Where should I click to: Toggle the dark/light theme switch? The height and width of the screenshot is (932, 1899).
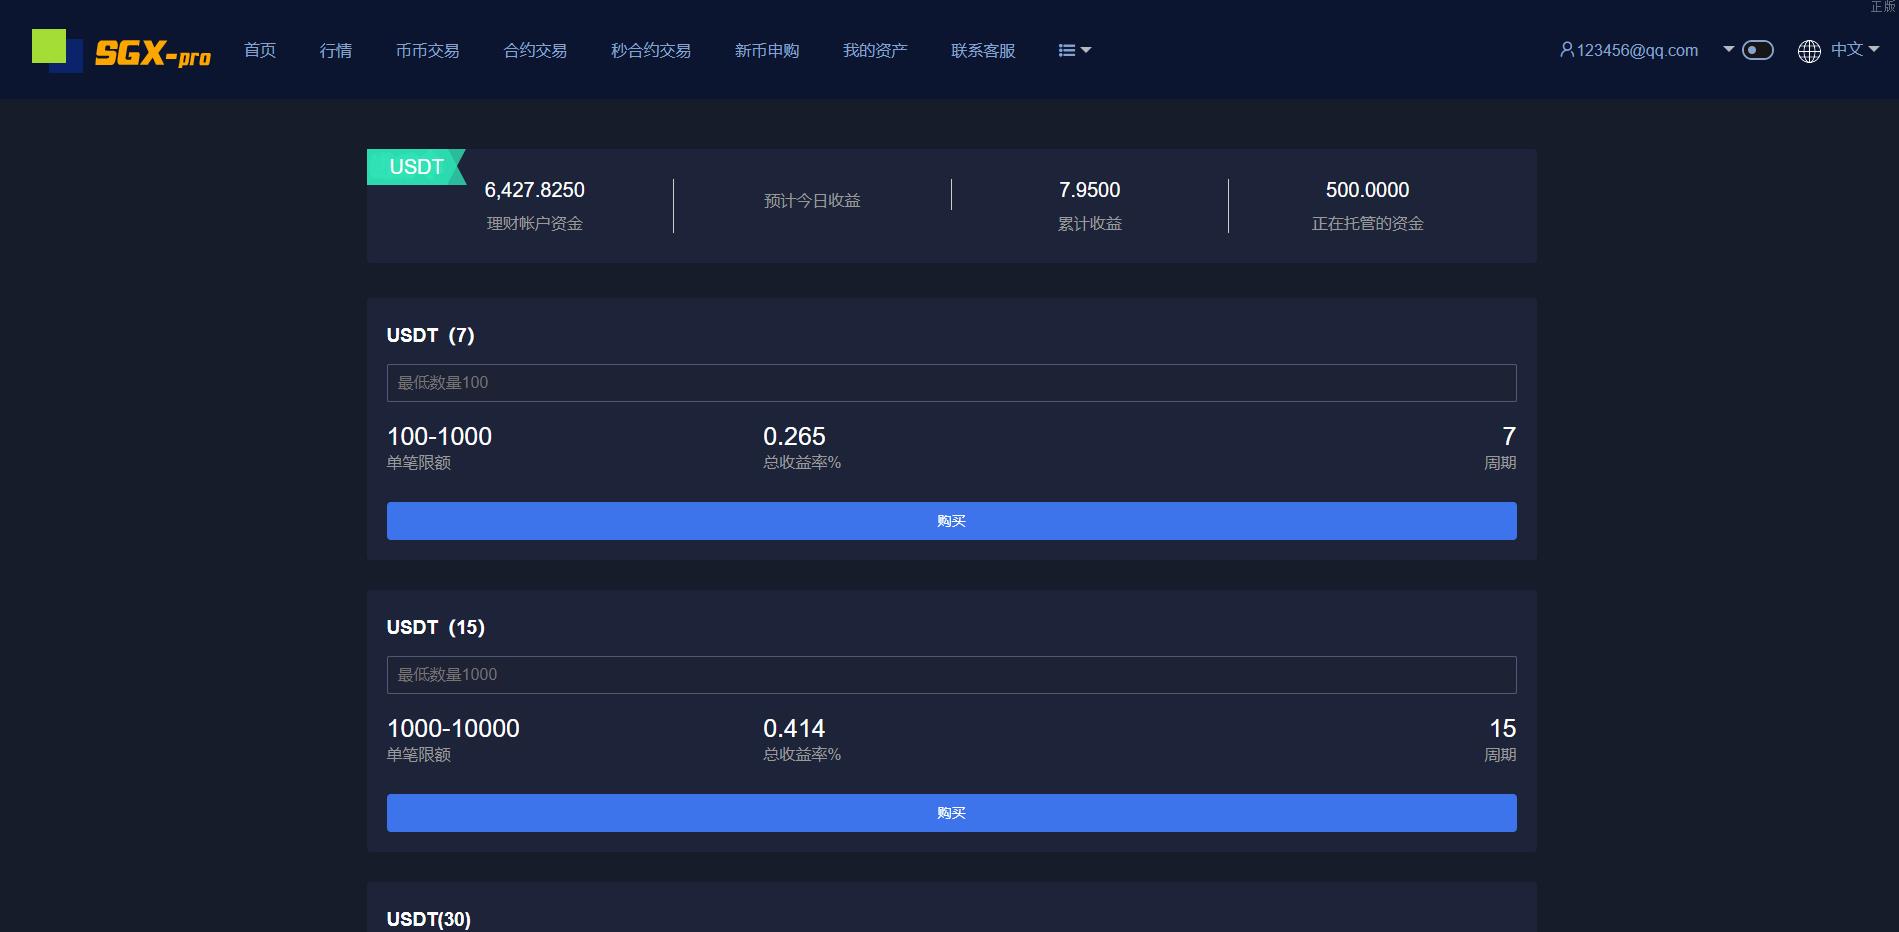(x=1757, y=50)
